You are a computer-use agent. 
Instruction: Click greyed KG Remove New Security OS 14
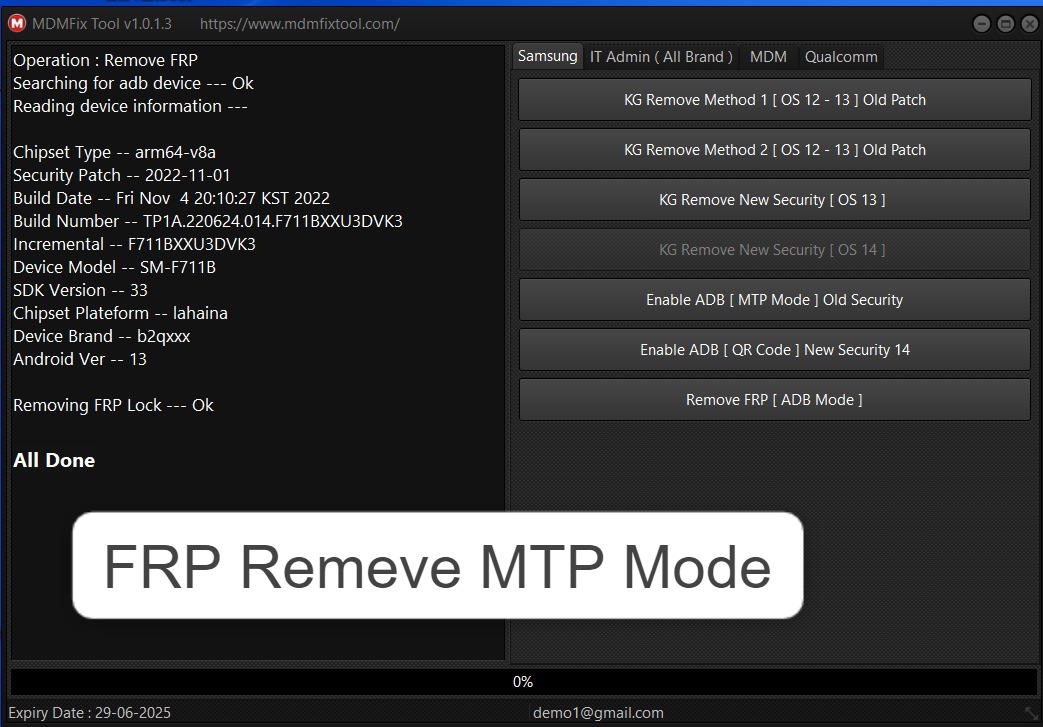click(x=774, y=249)
